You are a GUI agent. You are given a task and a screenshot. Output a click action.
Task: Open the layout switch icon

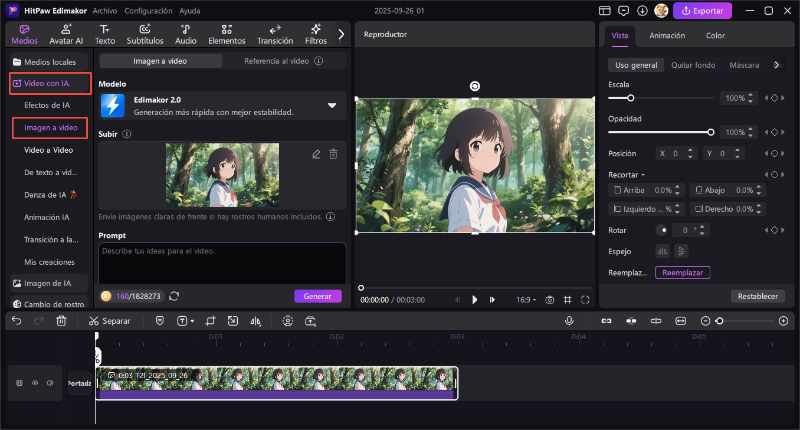pyautogui.click(x=605, y=11)
